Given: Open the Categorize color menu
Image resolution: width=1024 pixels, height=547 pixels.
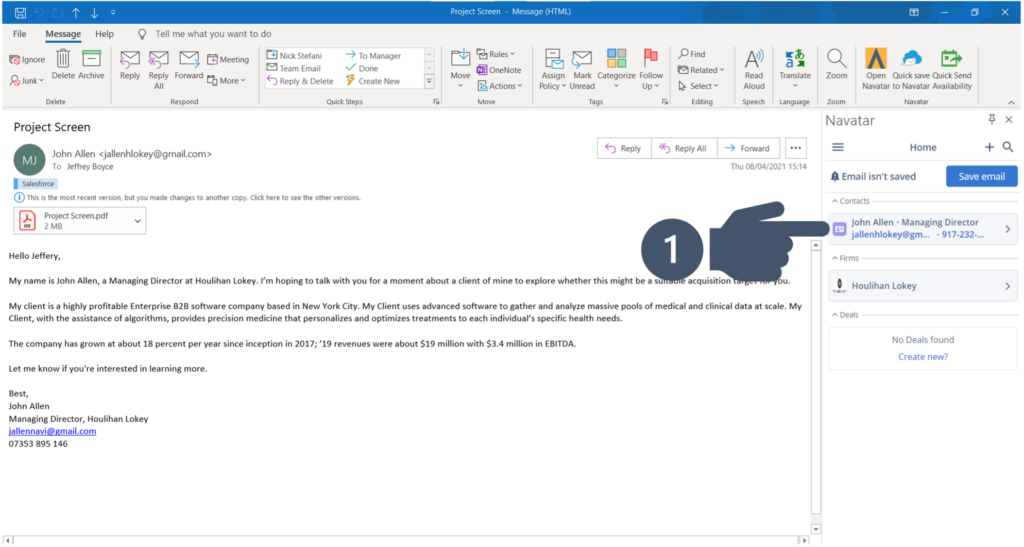Looking at the screenshot, I should click(x=616, y=68).
